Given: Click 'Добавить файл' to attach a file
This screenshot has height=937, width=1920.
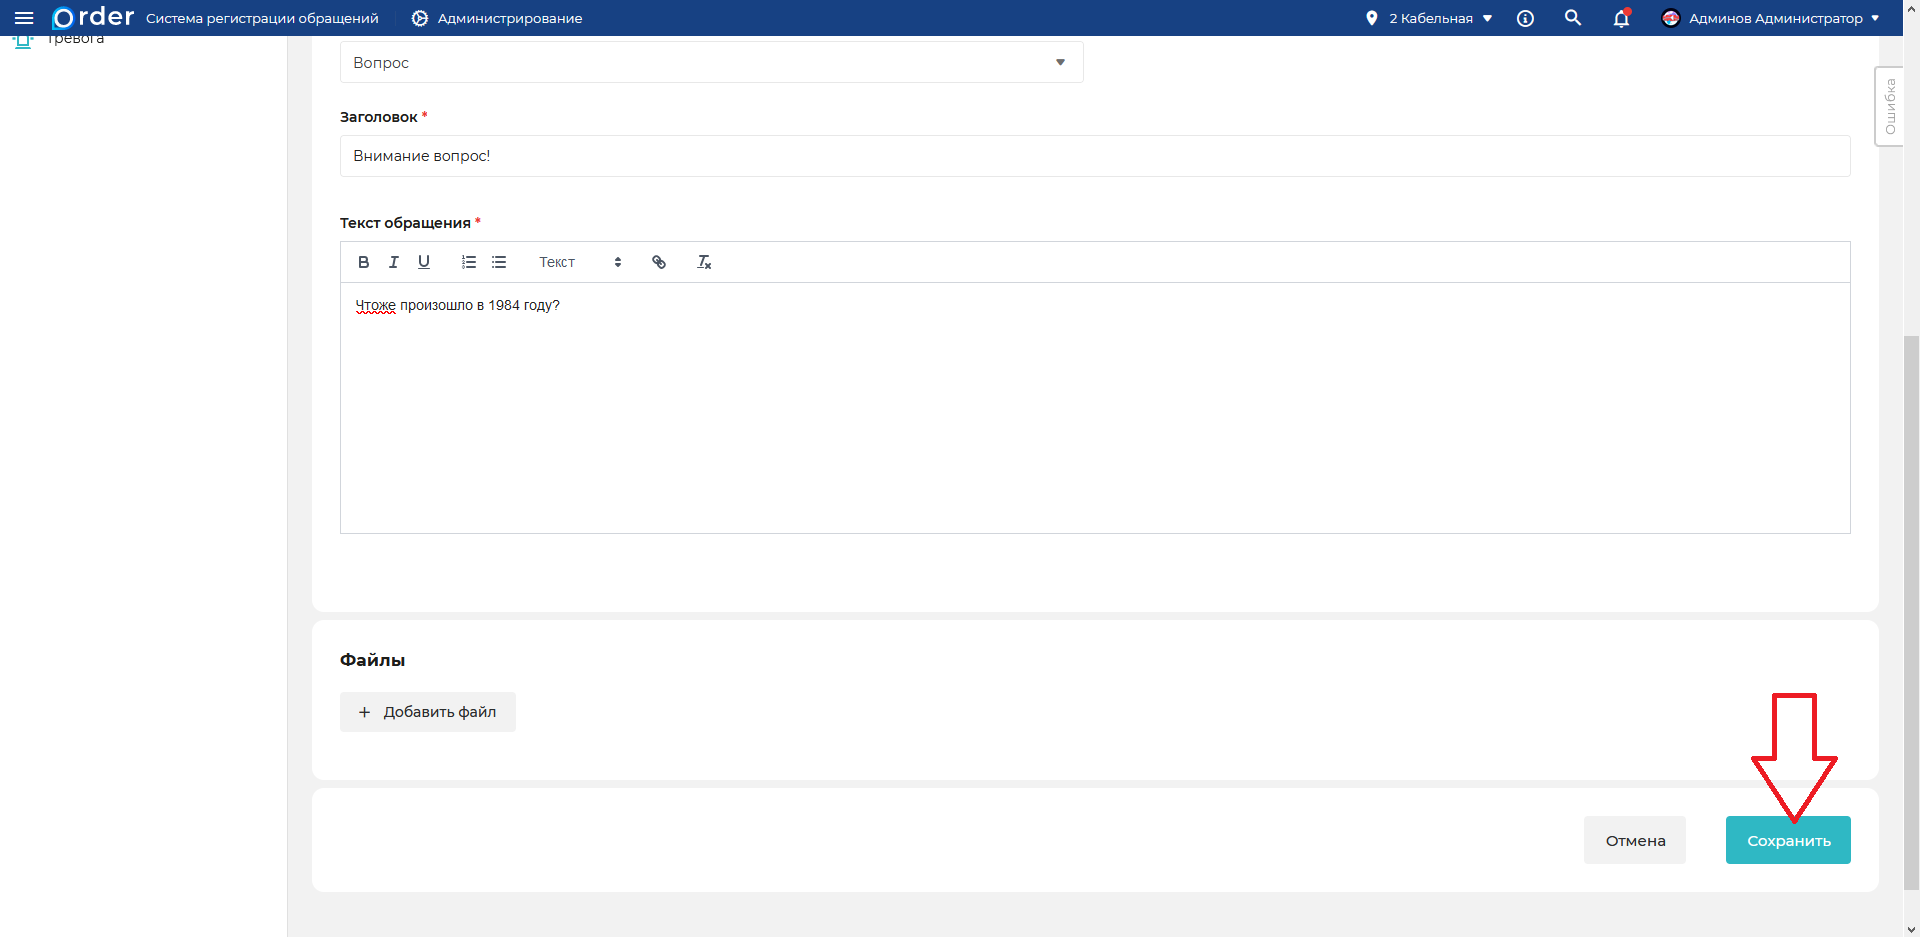Looking at the screenshot, I should [428, 712].
